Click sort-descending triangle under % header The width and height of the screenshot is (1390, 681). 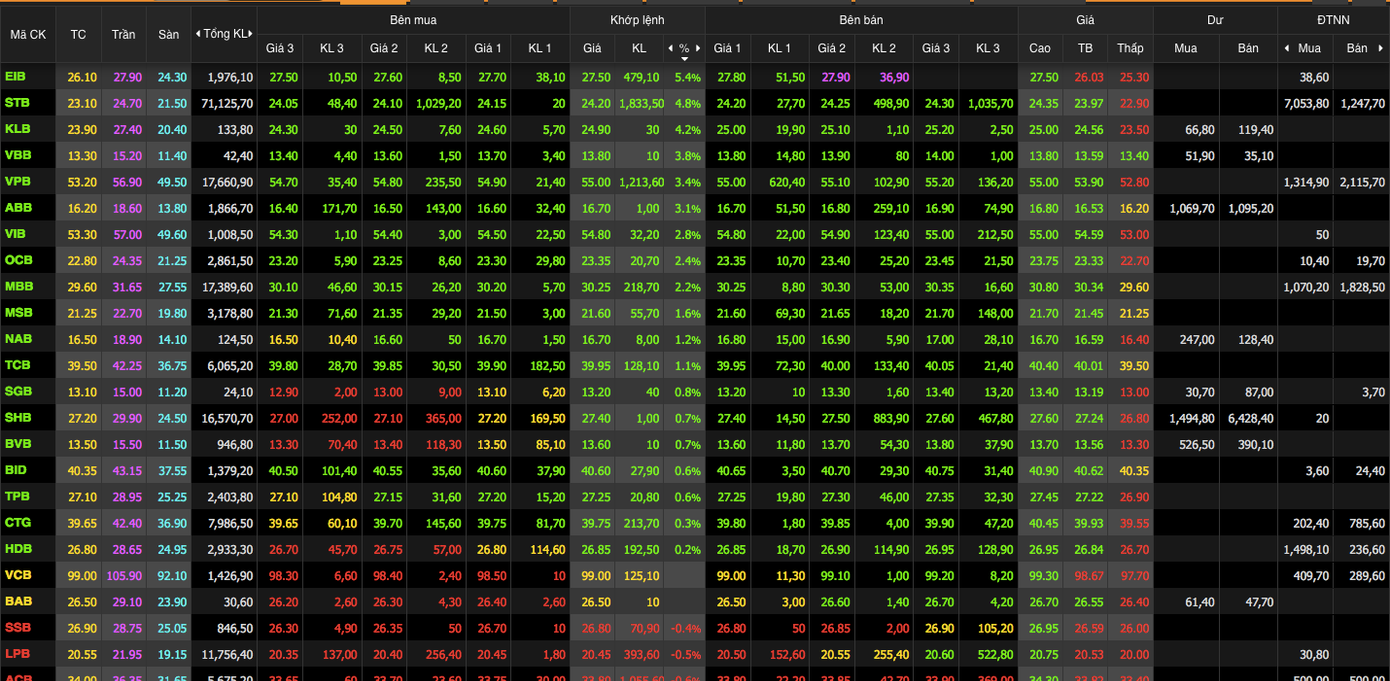[x=684, y=59]
